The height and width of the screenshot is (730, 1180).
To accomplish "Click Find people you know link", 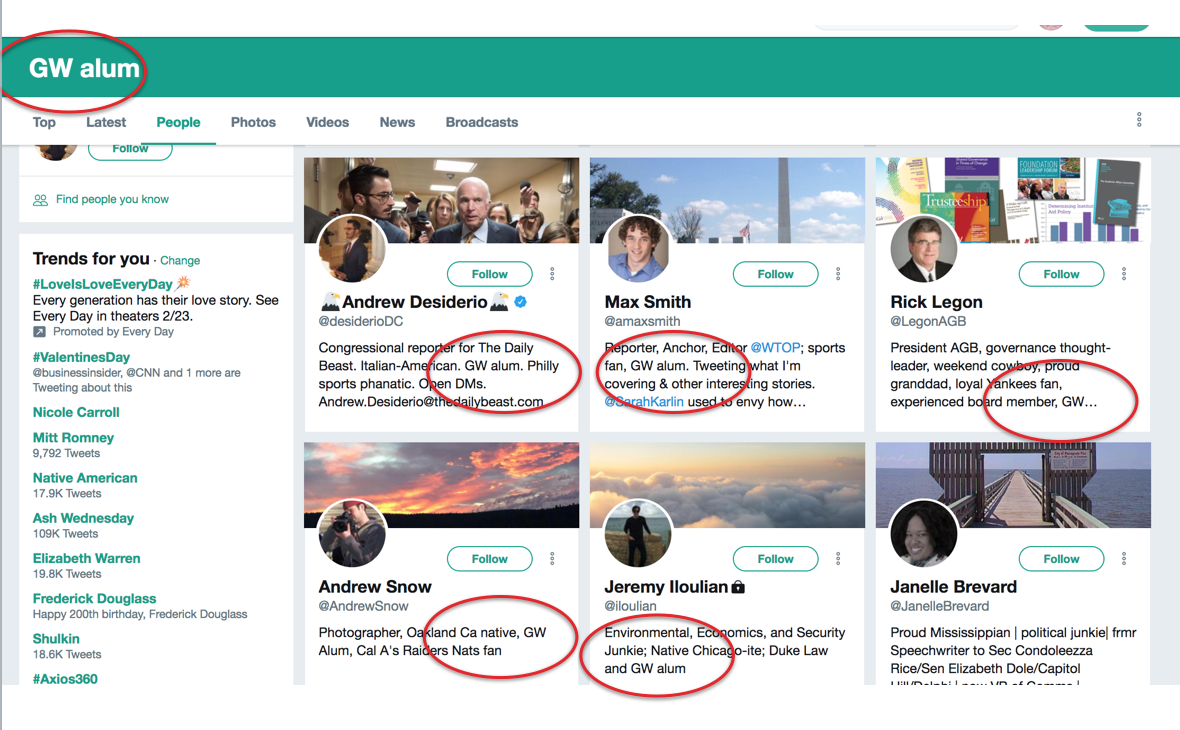I will click(112, 199).
